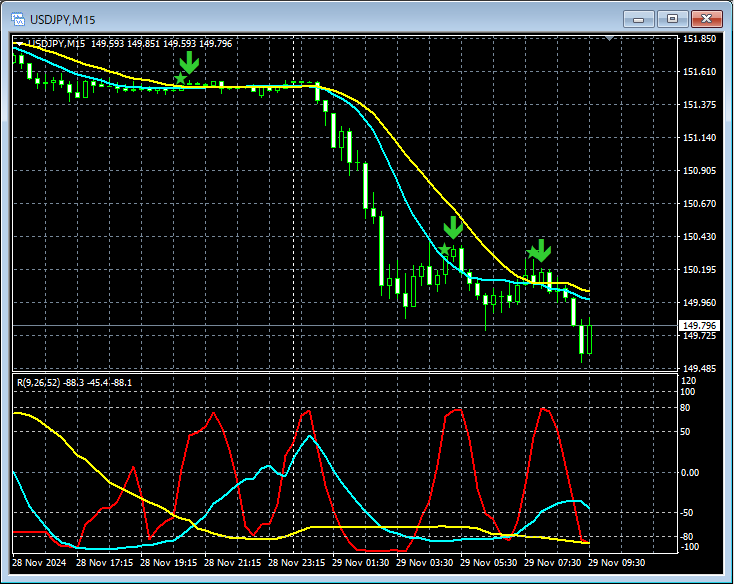The height and width of the screenshot is (584, 735).
Task: Select the green star near 29 Nov 07:30
Action: click(x=532, y=253)
